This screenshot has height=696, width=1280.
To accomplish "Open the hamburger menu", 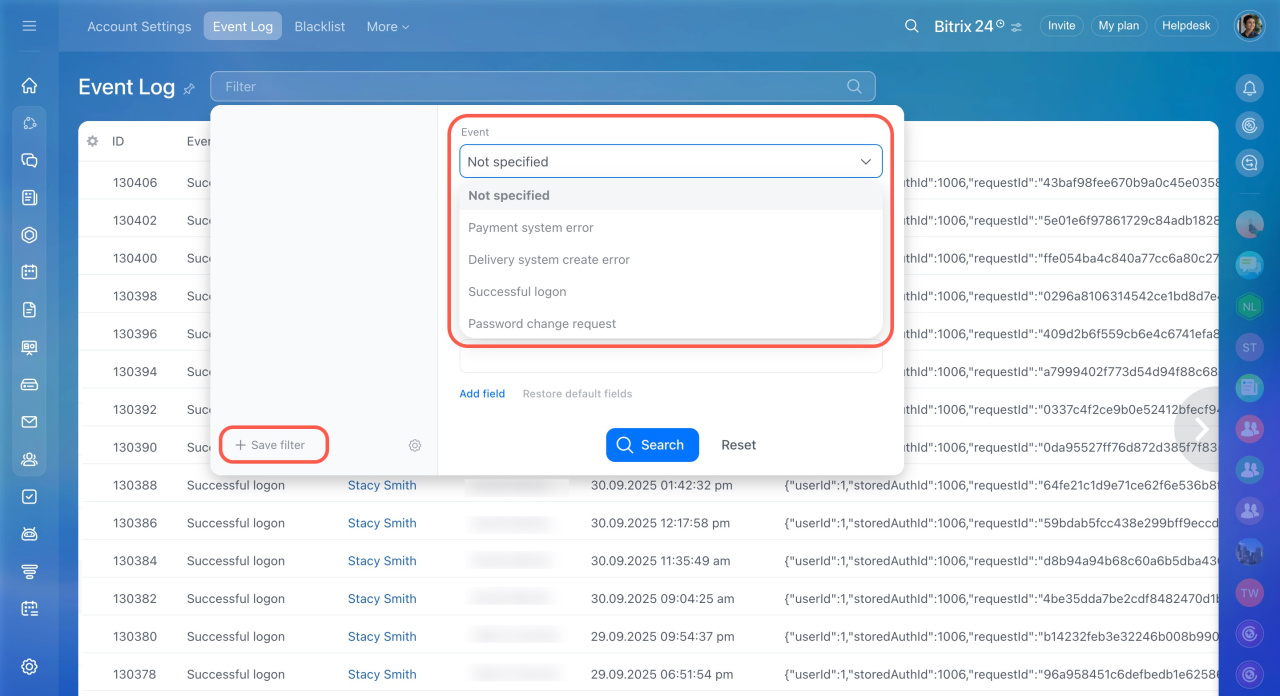I will pyautogui.click(x=29, y=26).
